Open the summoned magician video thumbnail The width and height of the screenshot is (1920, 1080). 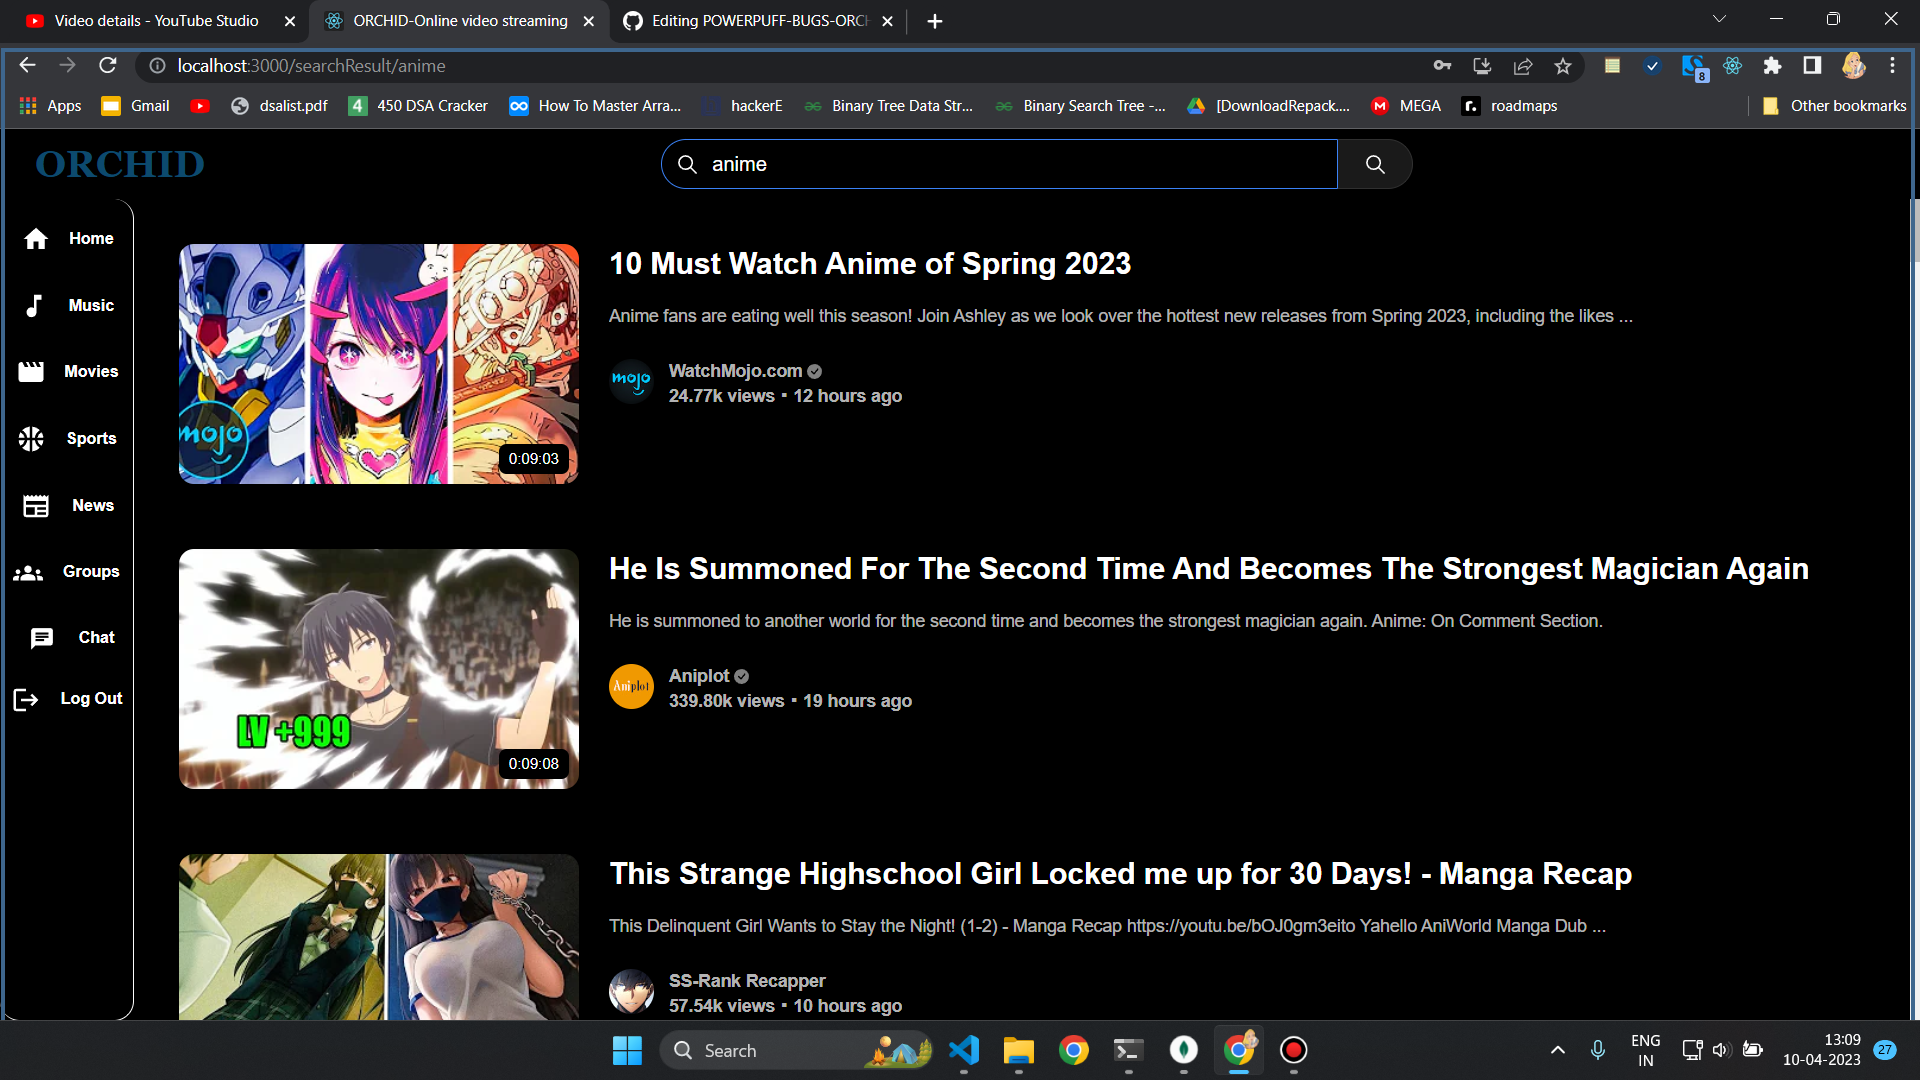378,668
